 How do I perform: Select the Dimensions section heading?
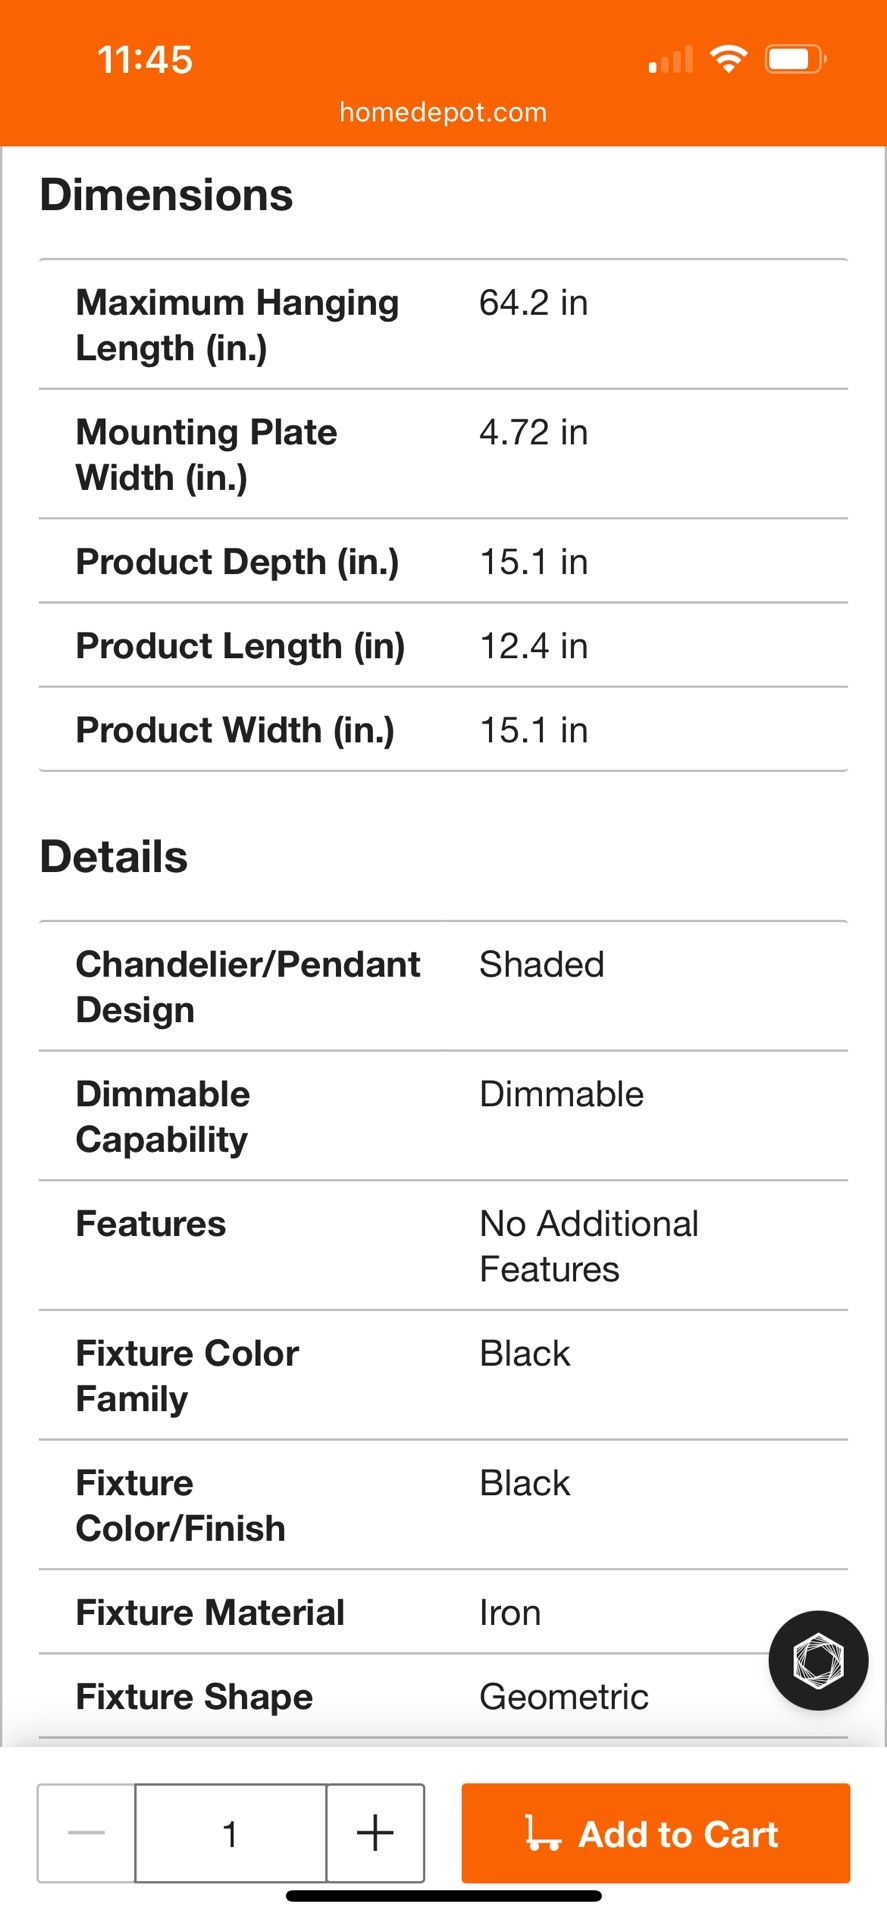[x=166, y=195]
